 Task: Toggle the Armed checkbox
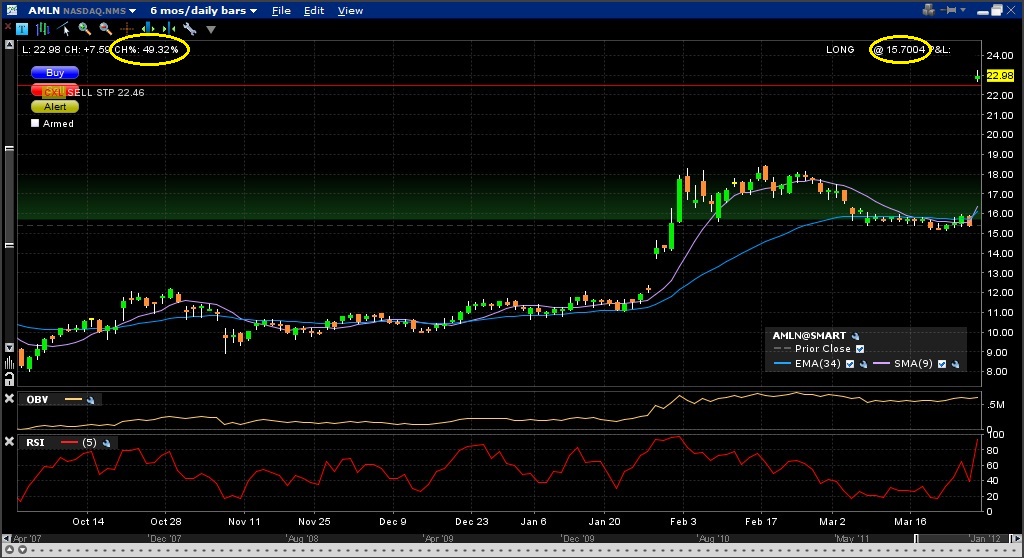pos(35,124)
